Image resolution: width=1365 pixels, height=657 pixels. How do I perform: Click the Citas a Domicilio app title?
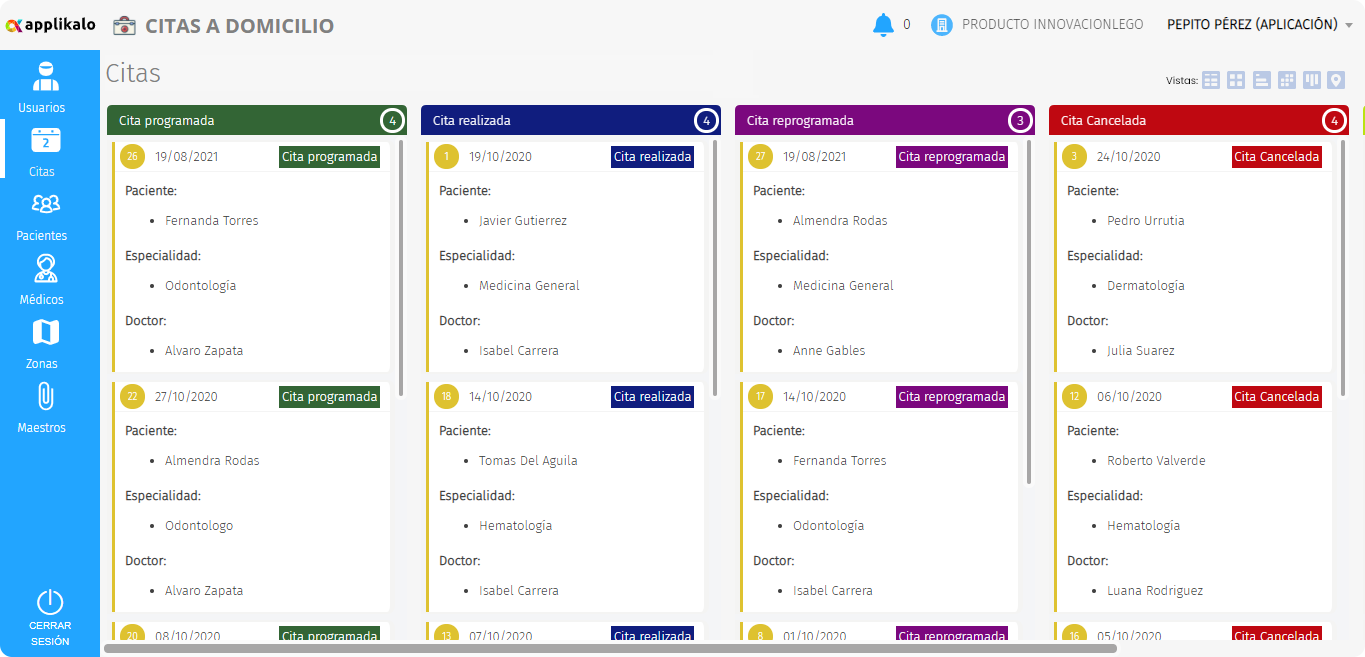point(240,26)
